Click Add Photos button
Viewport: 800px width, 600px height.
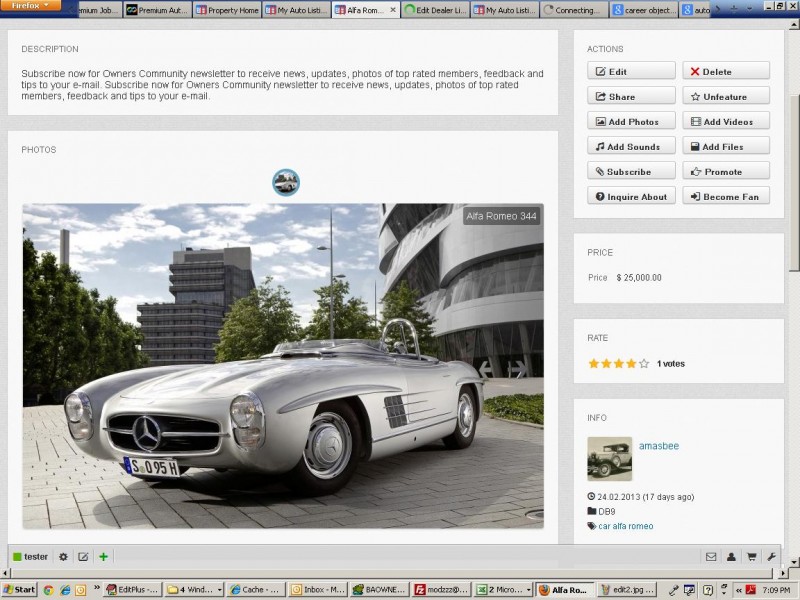(631, 121)
